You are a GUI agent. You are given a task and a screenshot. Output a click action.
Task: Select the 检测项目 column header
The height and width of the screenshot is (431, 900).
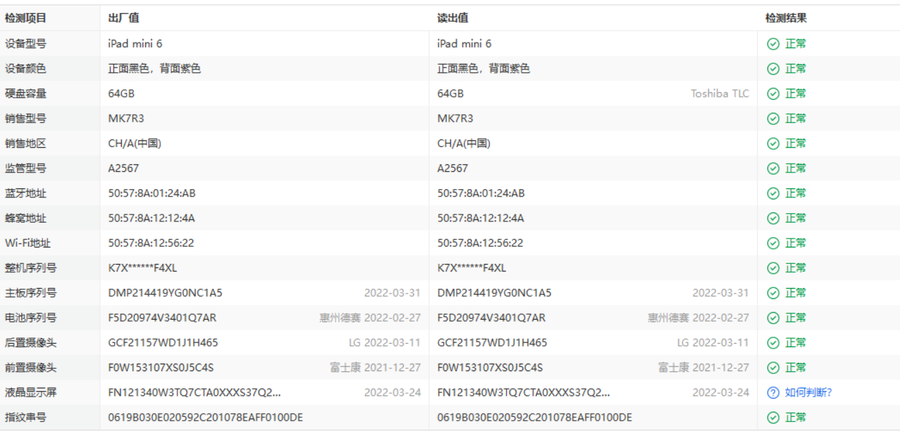(x=26, y=18)
